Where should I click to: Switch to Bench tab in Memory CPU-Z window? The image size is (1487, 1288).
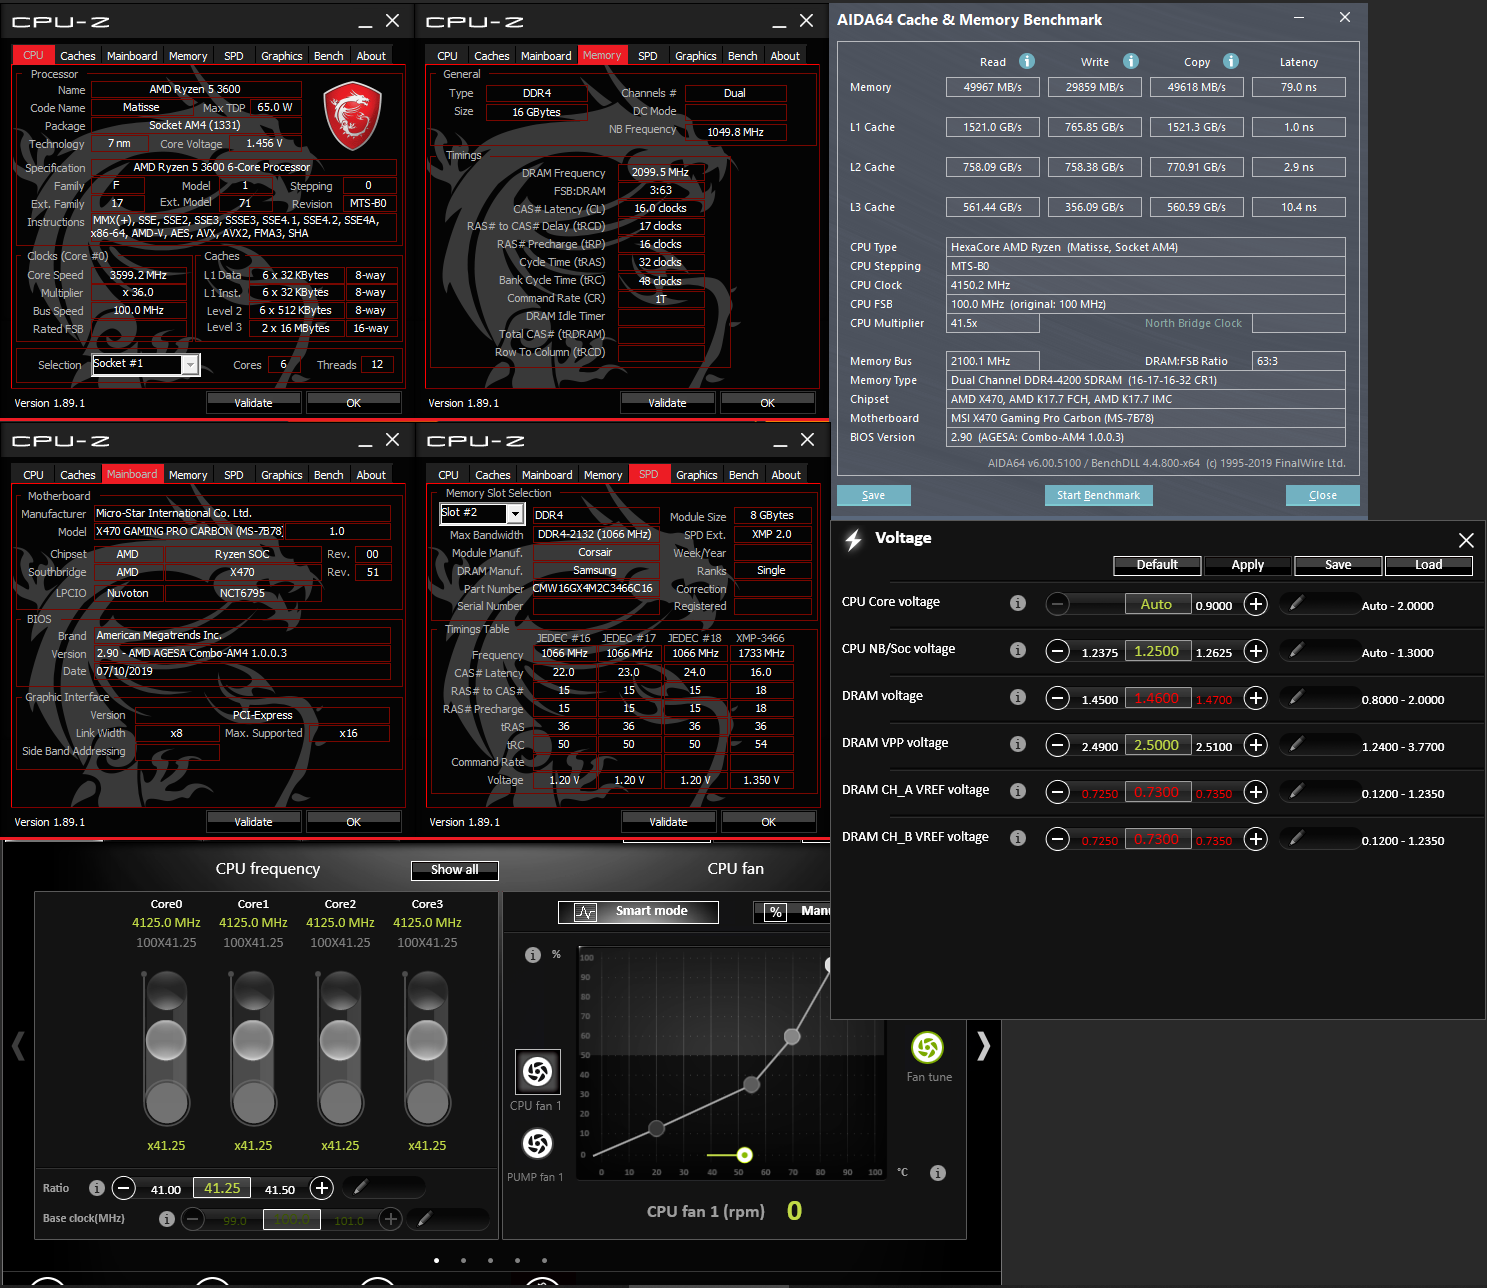(742, 56)
